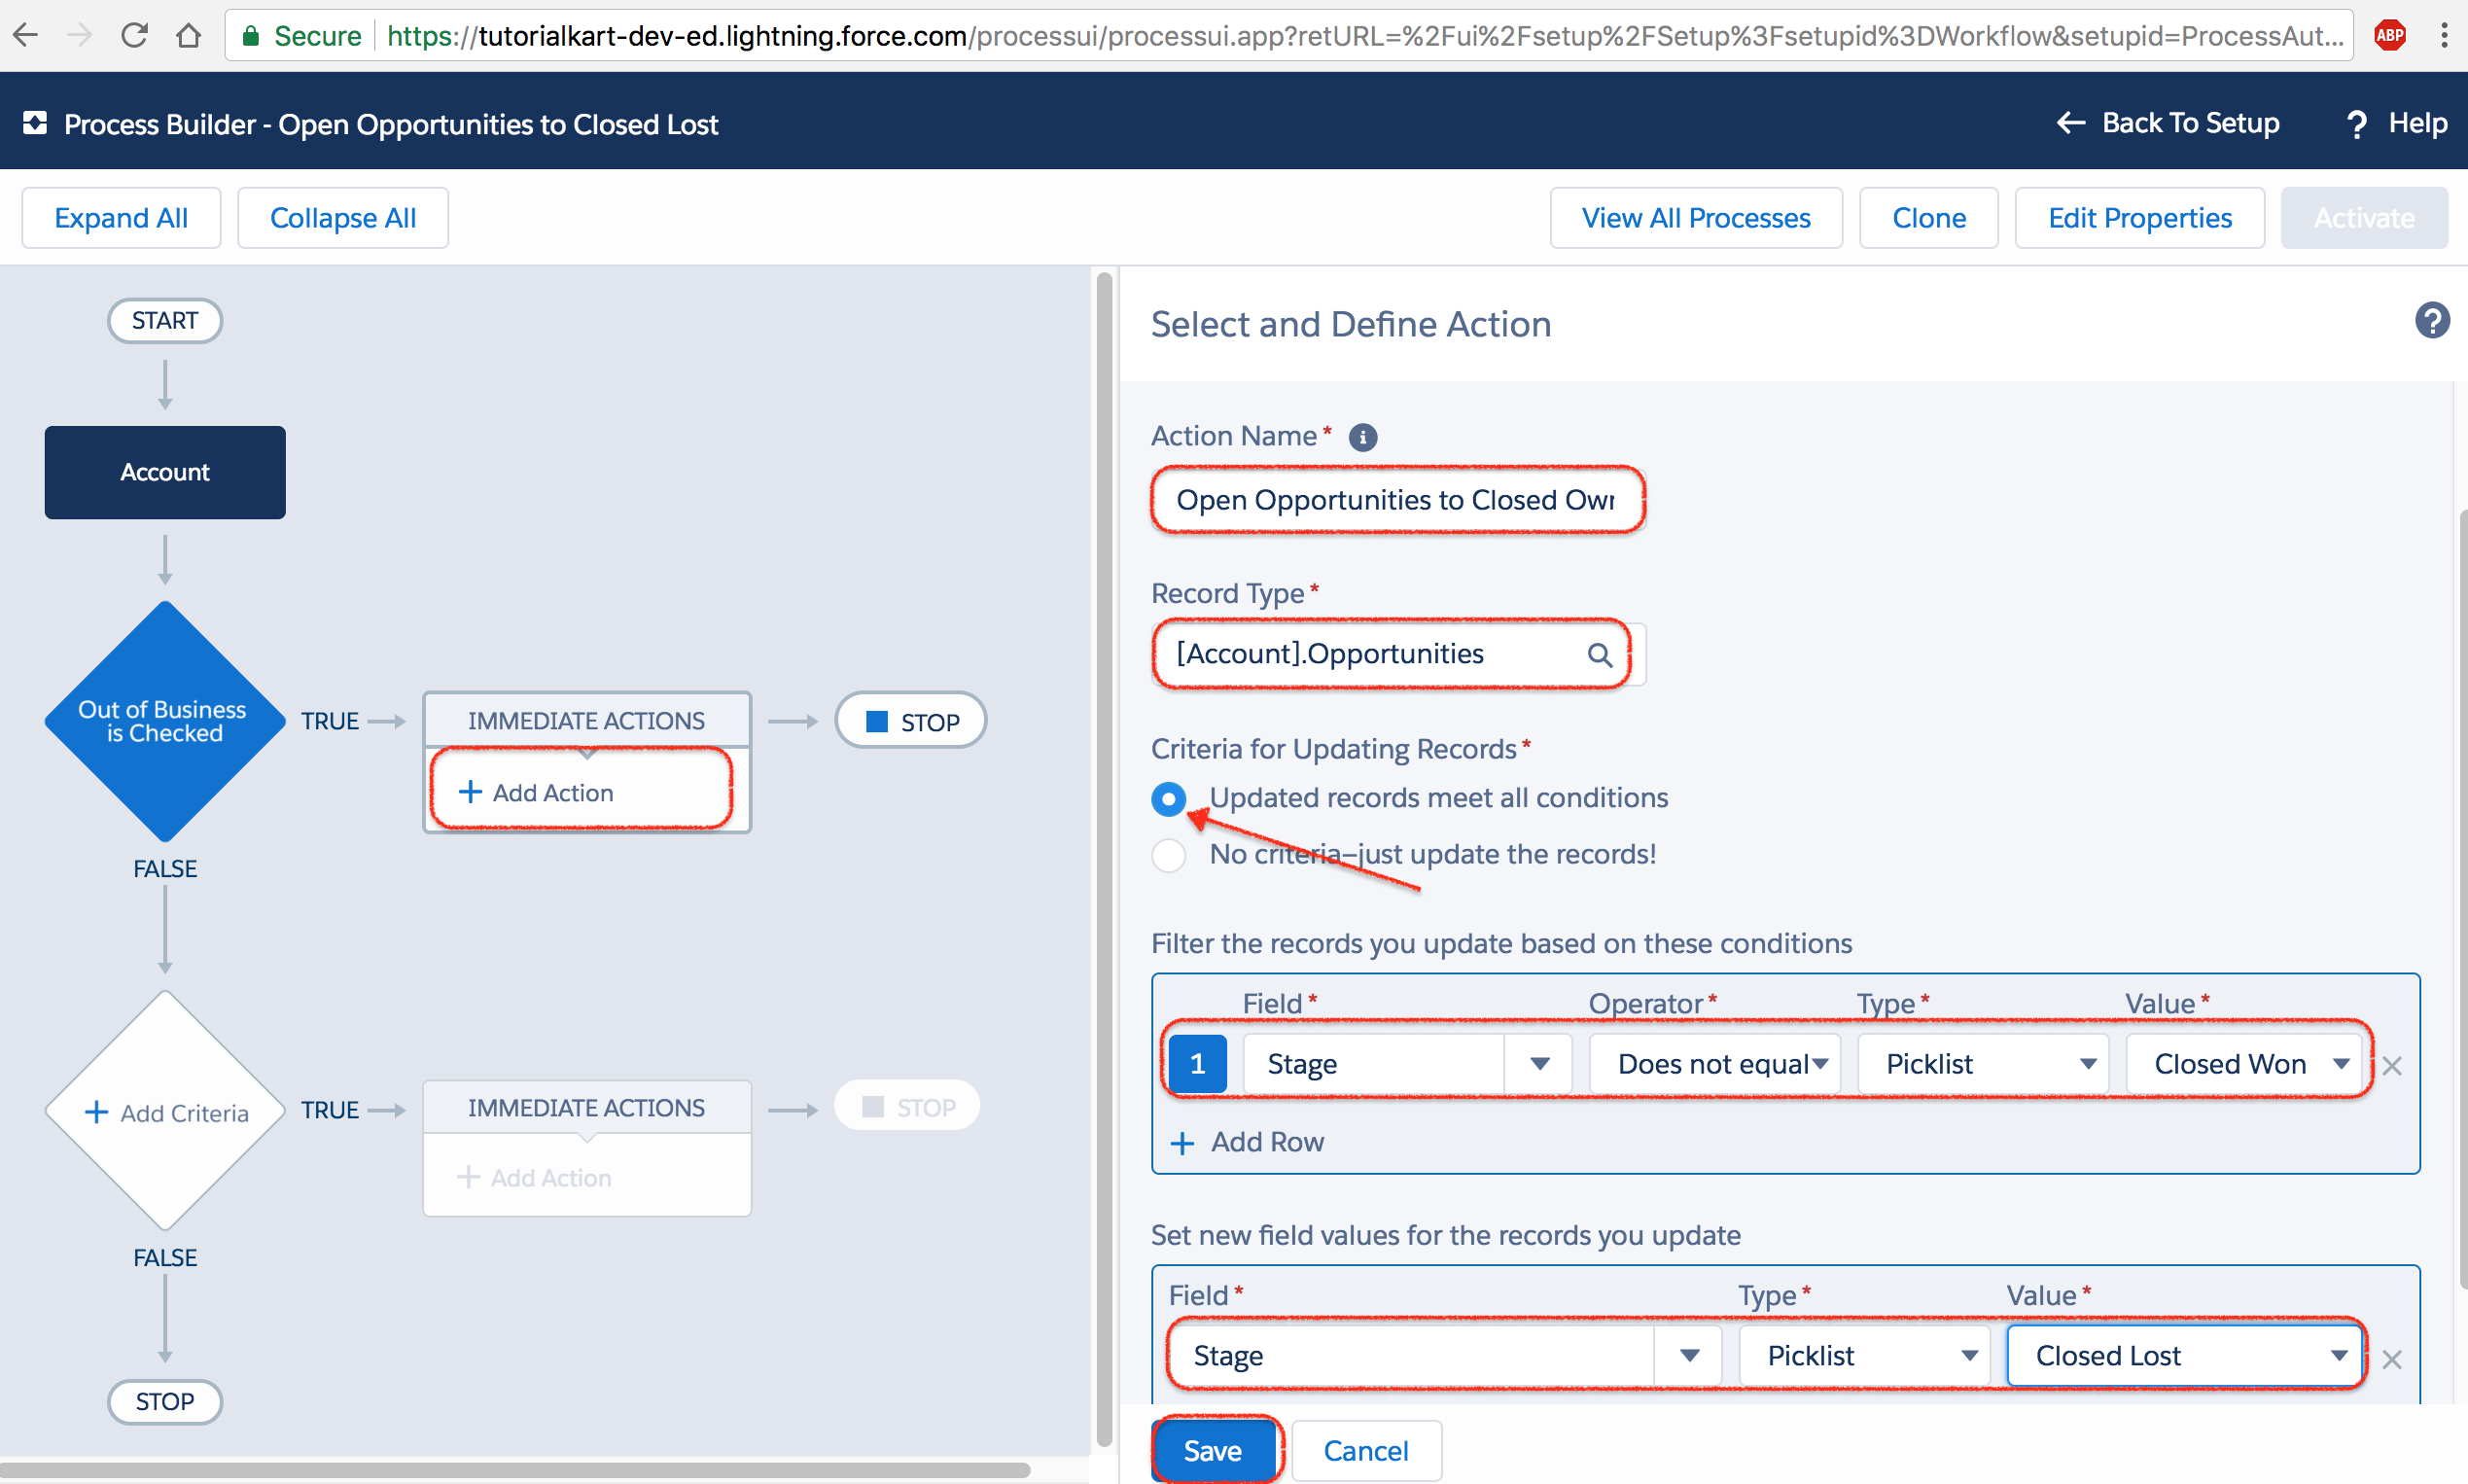Select No criteria–just update the records radio button

point(1167,855)
